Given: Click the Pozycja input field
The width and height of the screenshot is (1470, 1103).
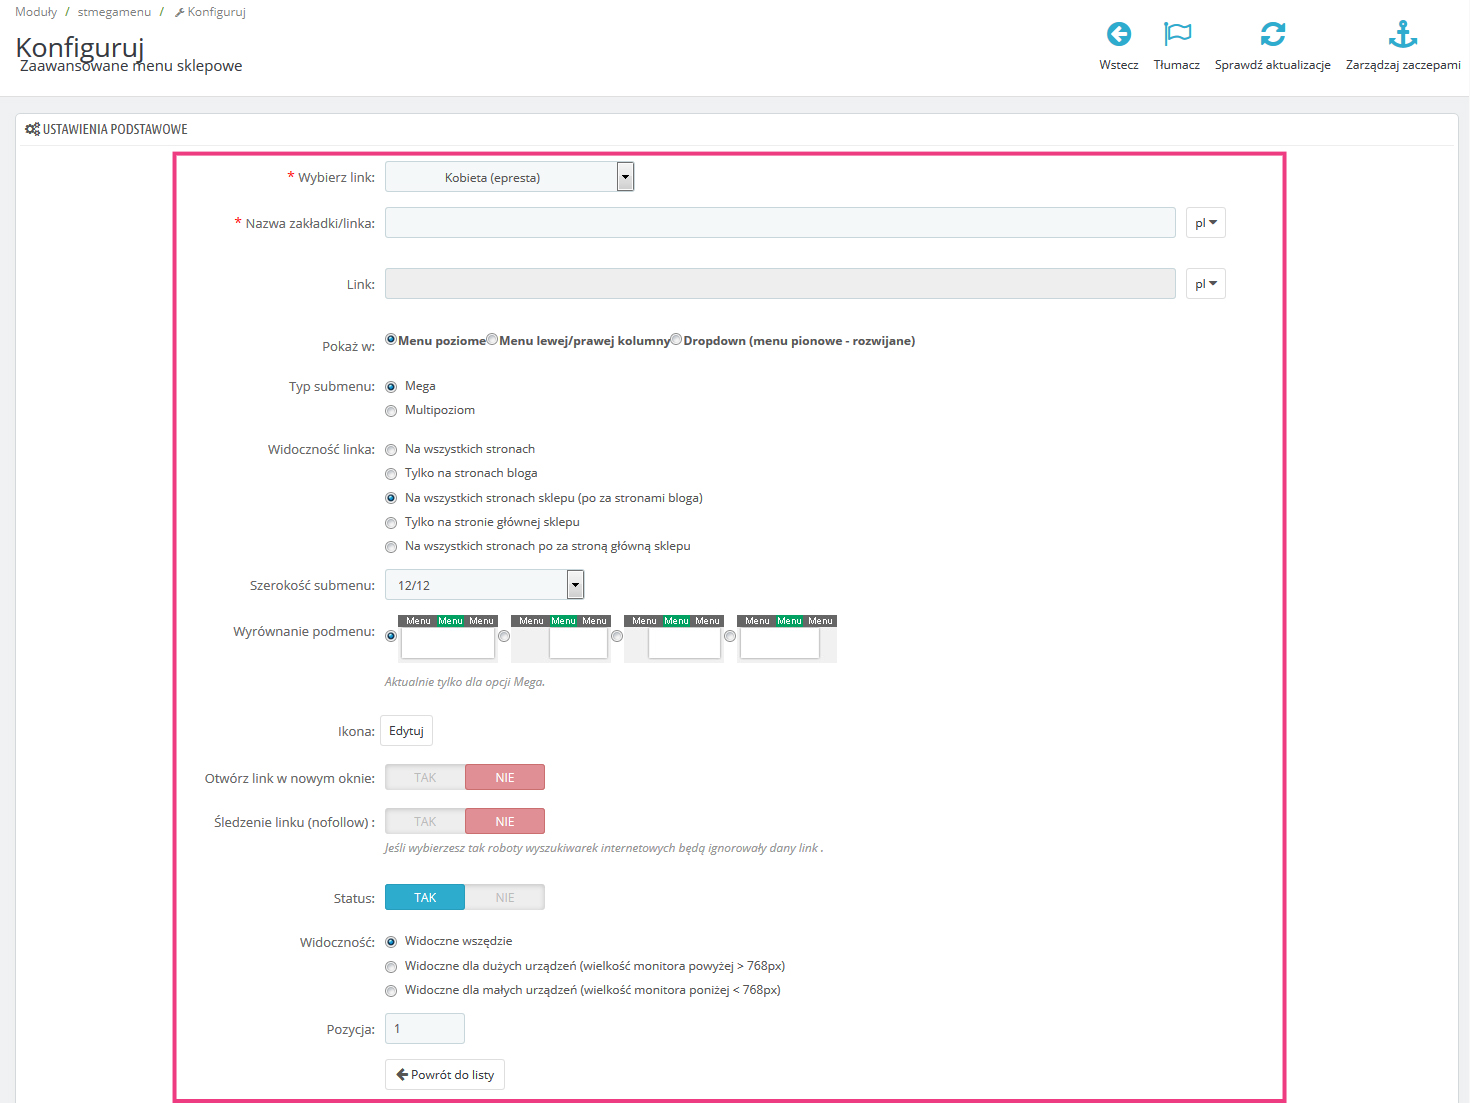Looking at the screenshot, I should pos(425,1029).
